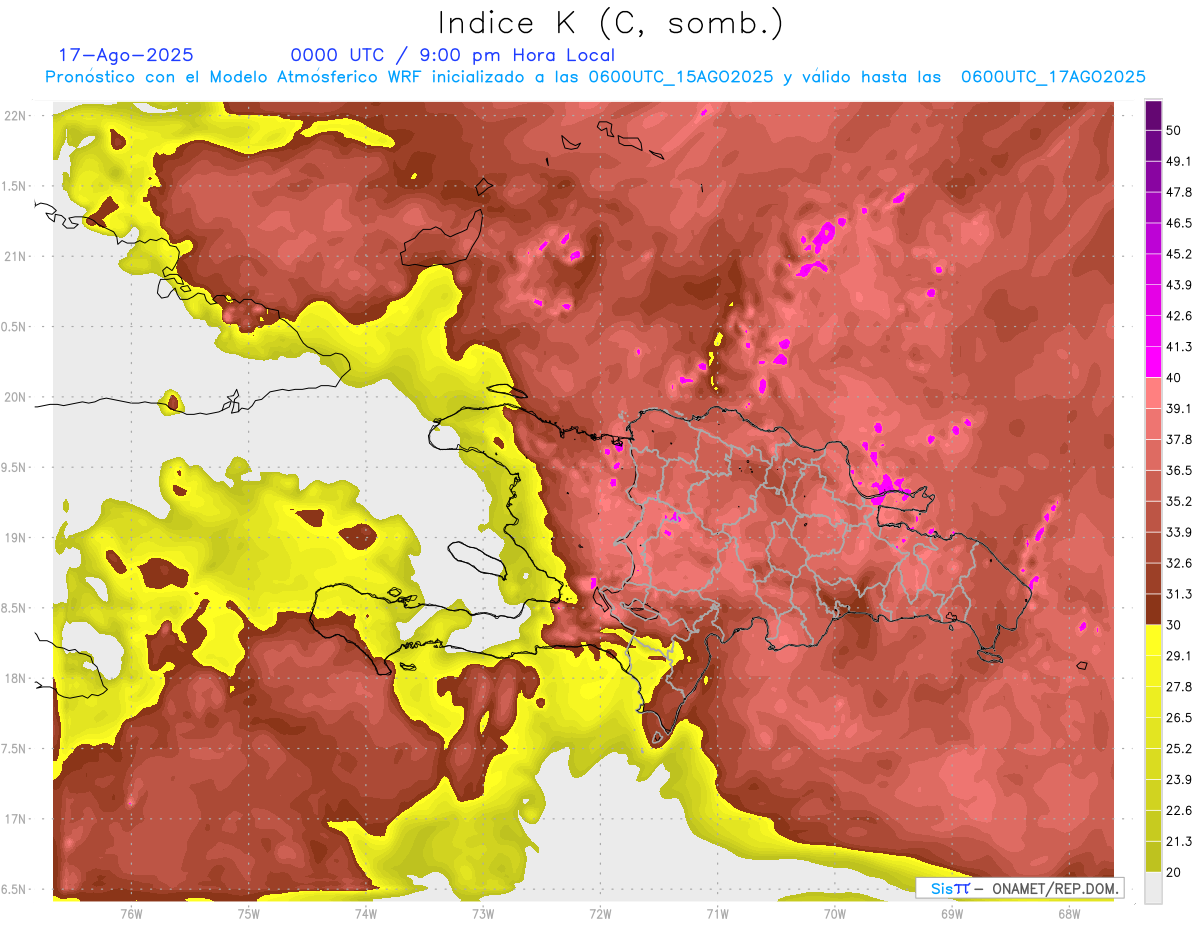The width and height of the screenshot is (1200, 927).
Task: Click the latitude label '17N'
Action: tap(15, 819)
